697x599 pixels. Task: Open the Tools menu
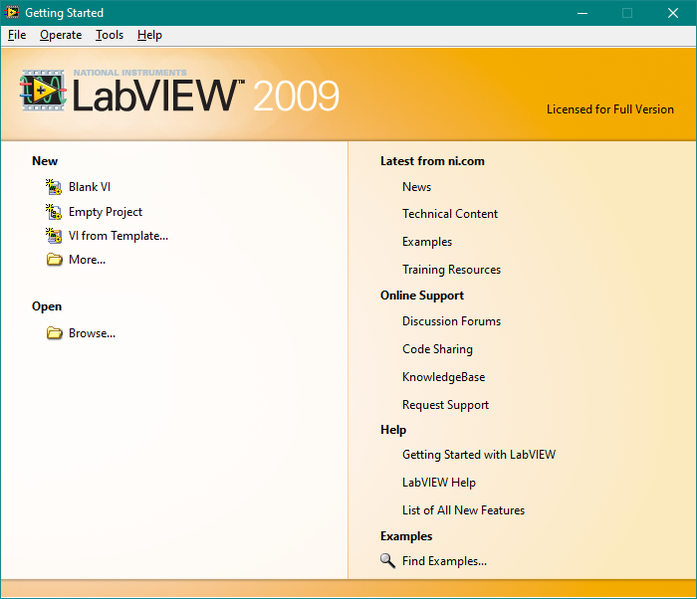(x=109, y=35)
